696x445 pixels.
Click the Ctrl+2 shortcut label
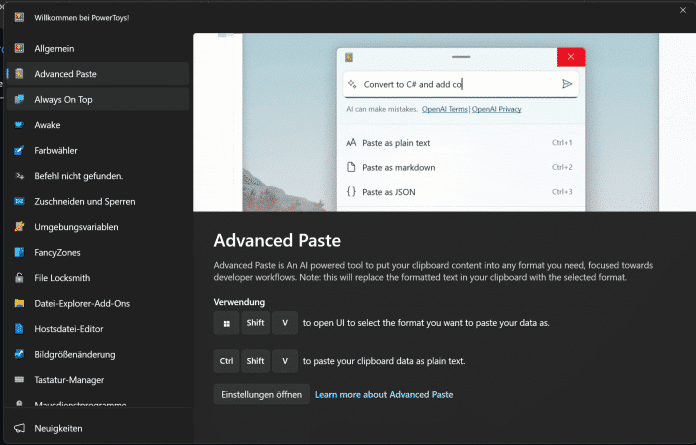coord(562,167)
